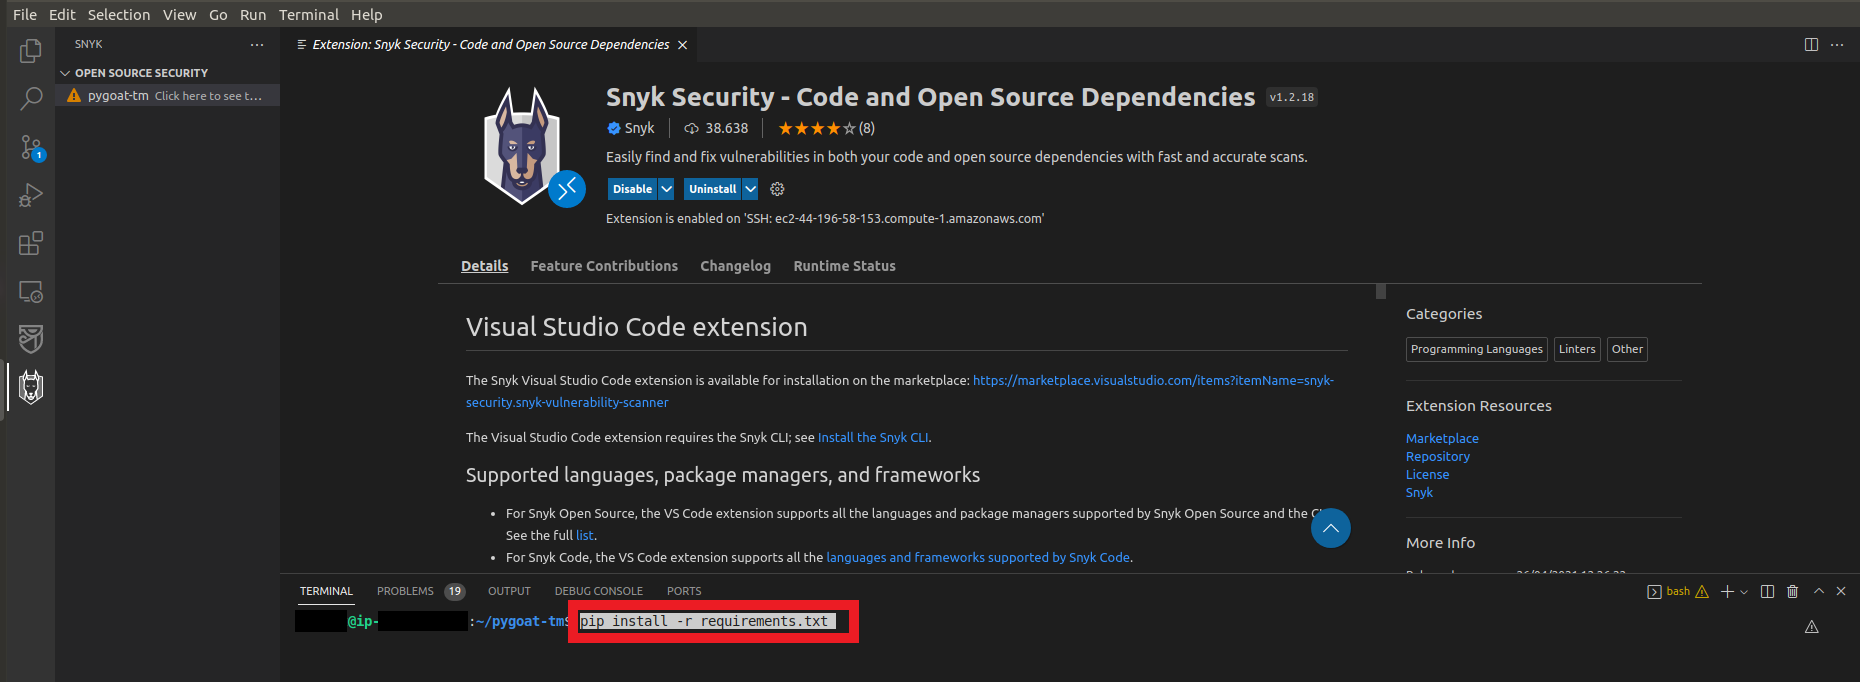
Task: Switch to the Details tab
Action: click(x=485, y=266)
